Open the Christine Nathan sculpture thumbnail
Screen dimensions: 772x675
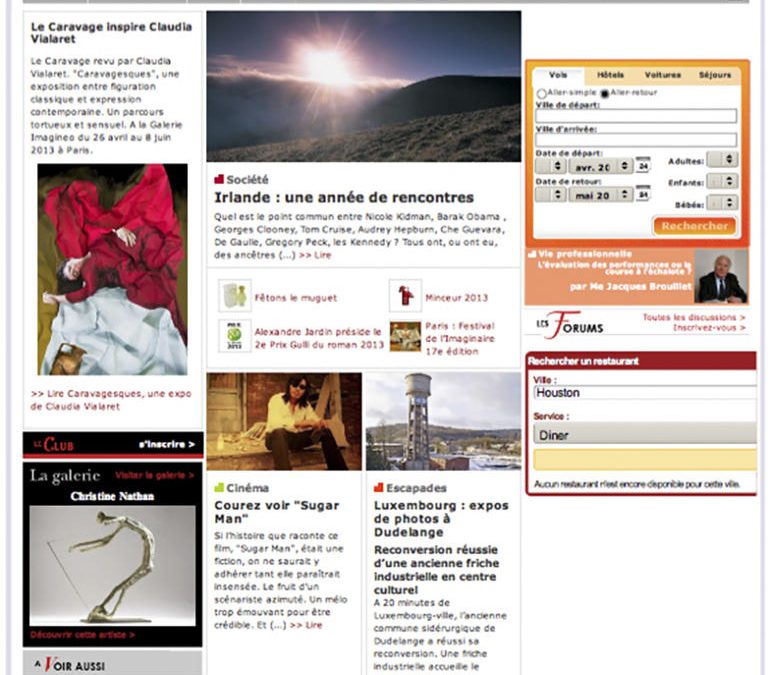click(112, 564)
